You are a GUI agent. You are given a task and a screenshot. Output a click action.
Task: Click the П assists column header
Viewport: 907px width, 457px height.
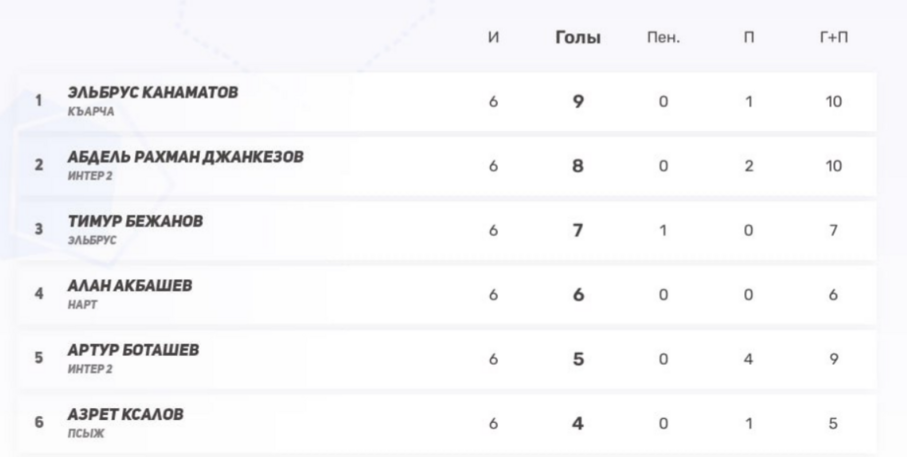[749, 39]
